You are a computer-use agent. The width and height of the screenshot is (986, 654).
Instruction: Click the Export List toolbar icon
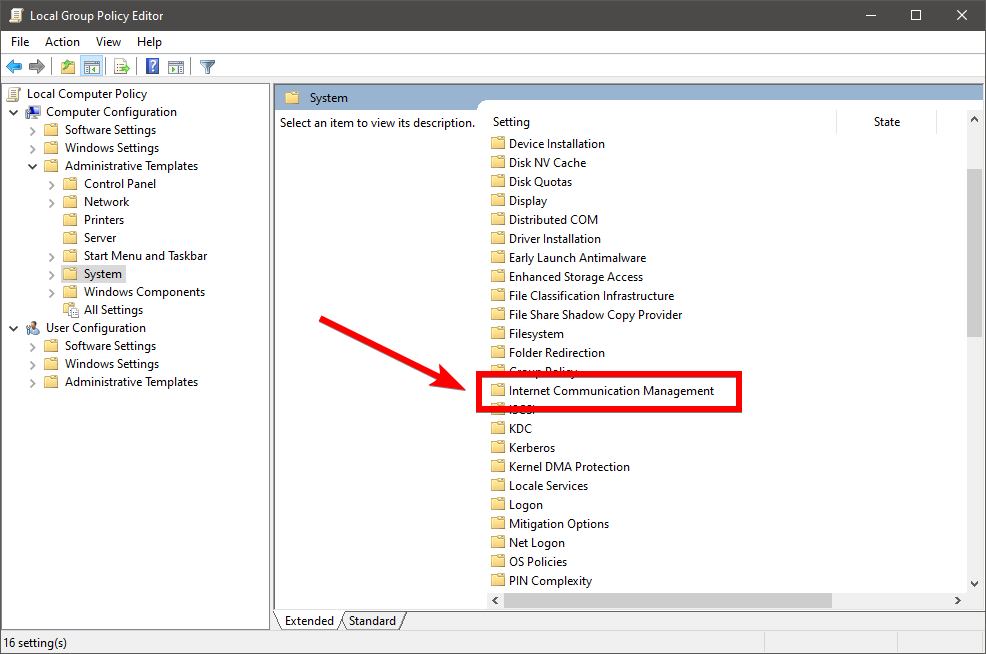(122, 67)
